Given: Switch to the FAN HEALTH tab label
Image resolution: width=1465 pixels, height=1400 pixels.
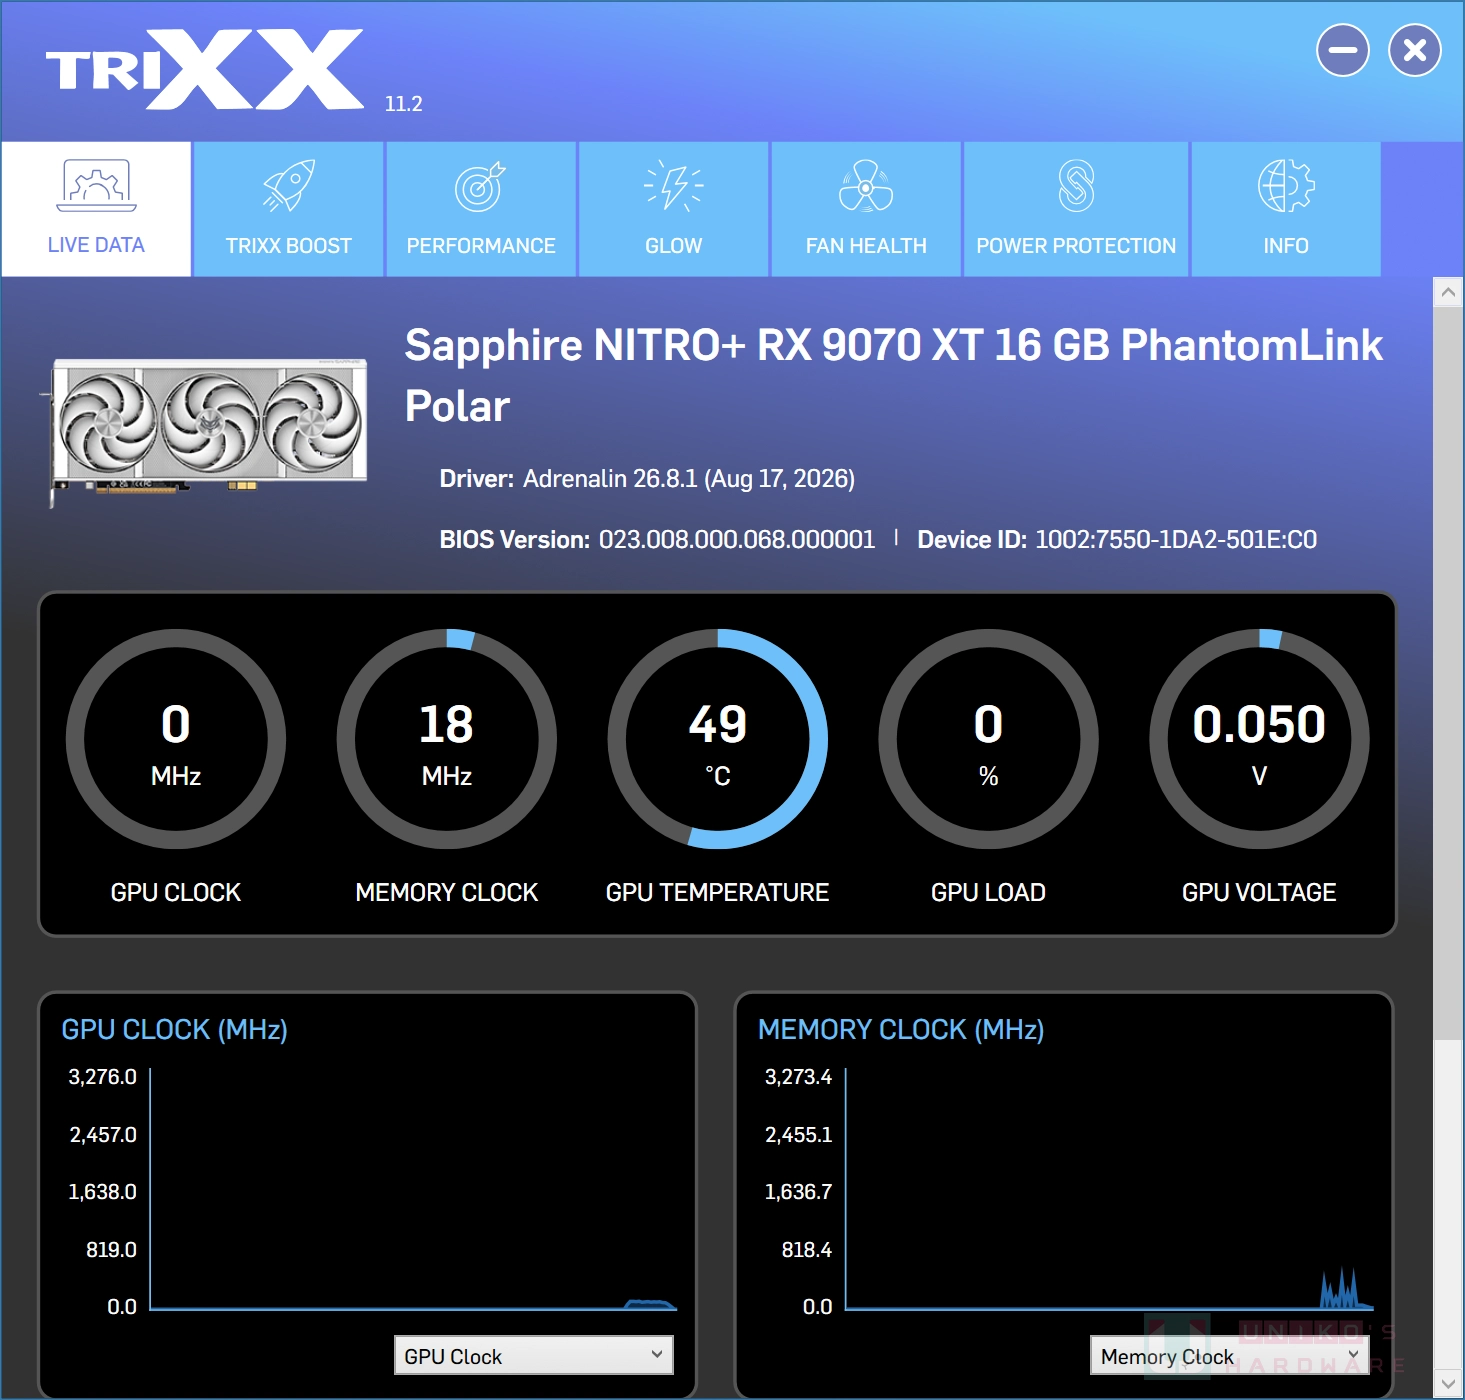Looking at the screenshot, I should click(x=866, y=246).
